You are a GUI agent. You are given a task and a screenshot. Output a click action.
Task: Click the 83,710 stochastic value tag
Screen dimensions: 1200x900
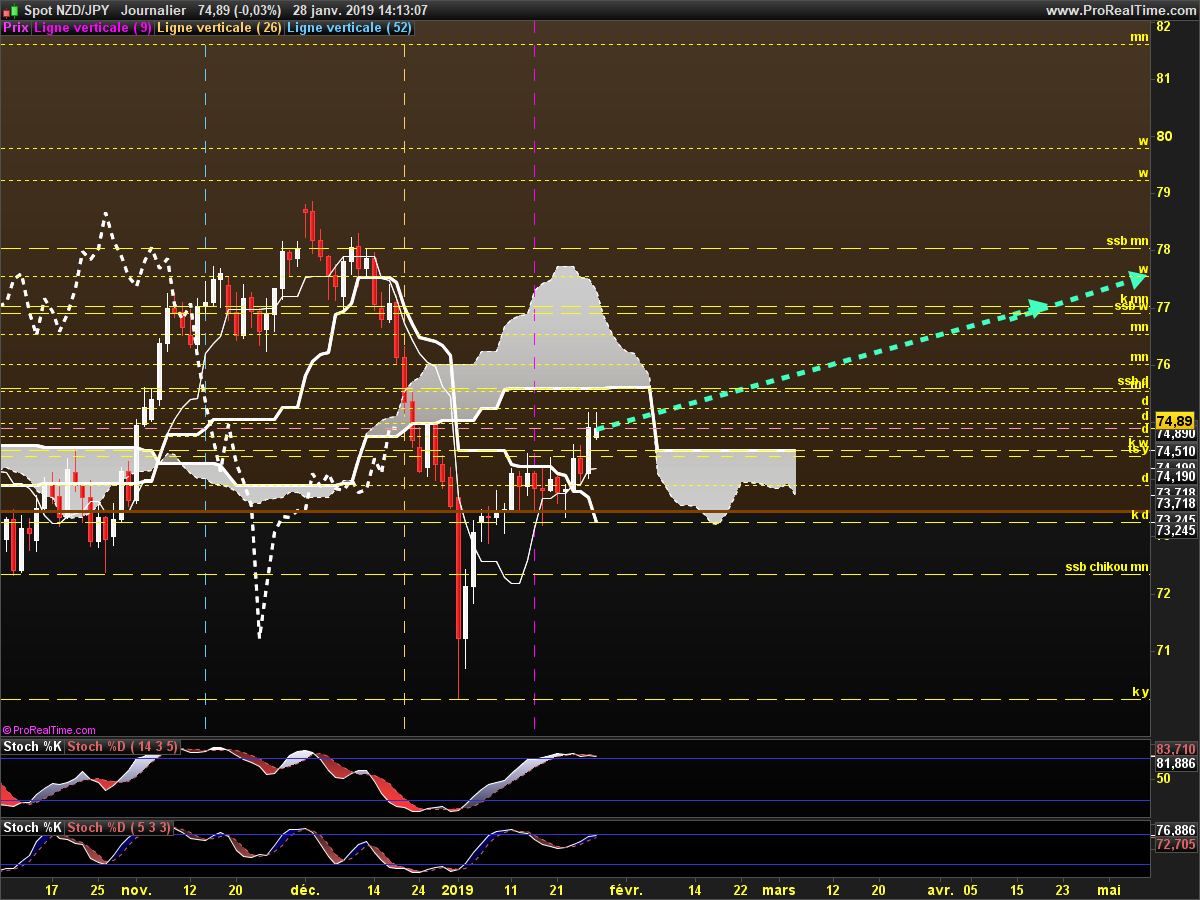pyautogui.click(x=1175, y=748)
